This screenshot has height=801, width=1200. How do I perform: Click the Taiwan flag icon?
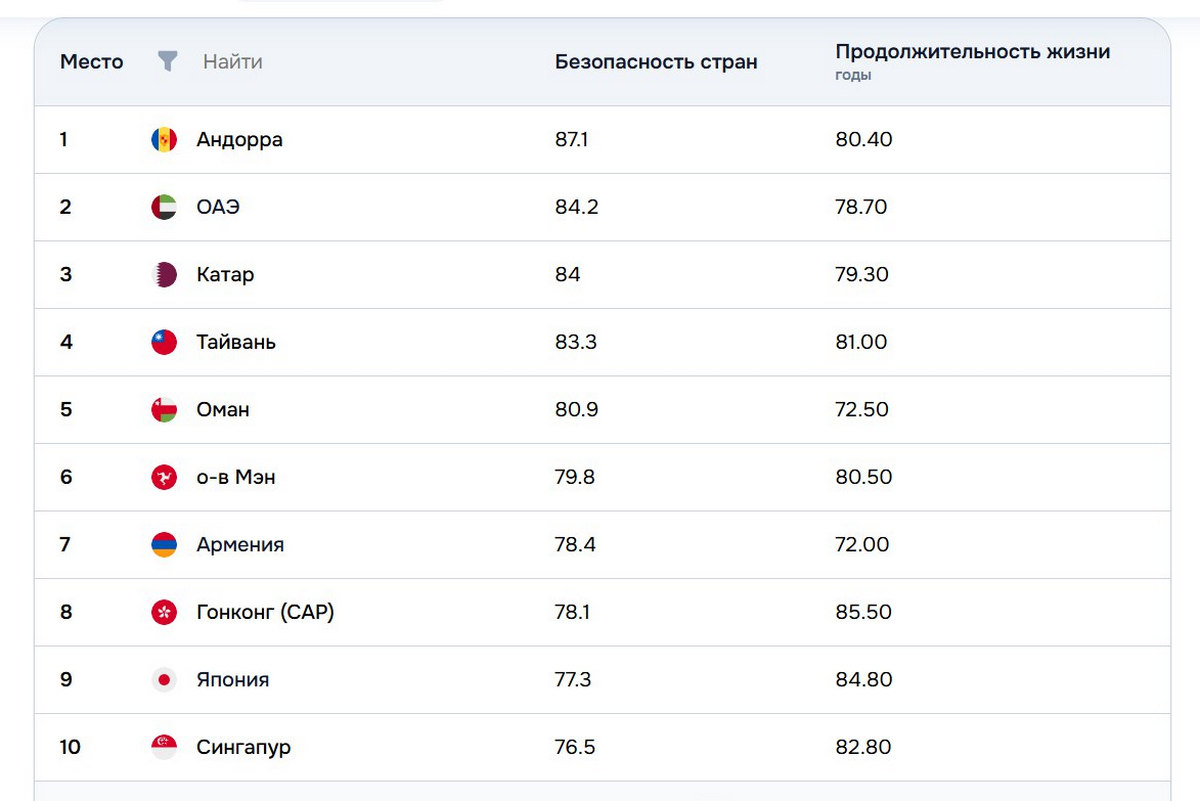(164, 342)
